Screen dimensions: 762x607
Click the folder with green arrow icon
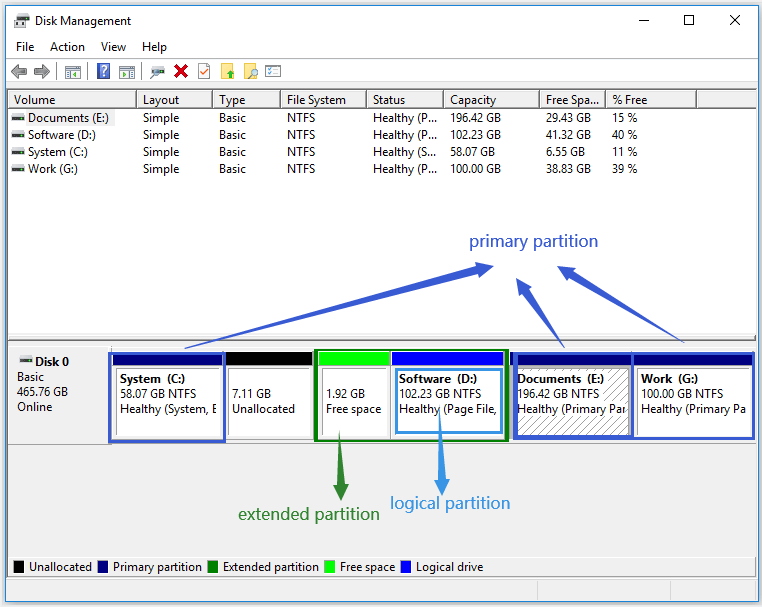point(227,71)
